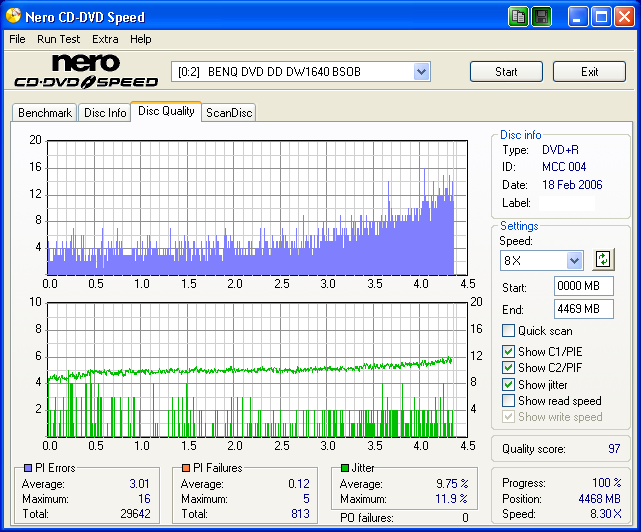This screenshot has height=532, width=641.
Task: Open the BENQ DVD drive selection dropdown
Action: coord(421,71)
